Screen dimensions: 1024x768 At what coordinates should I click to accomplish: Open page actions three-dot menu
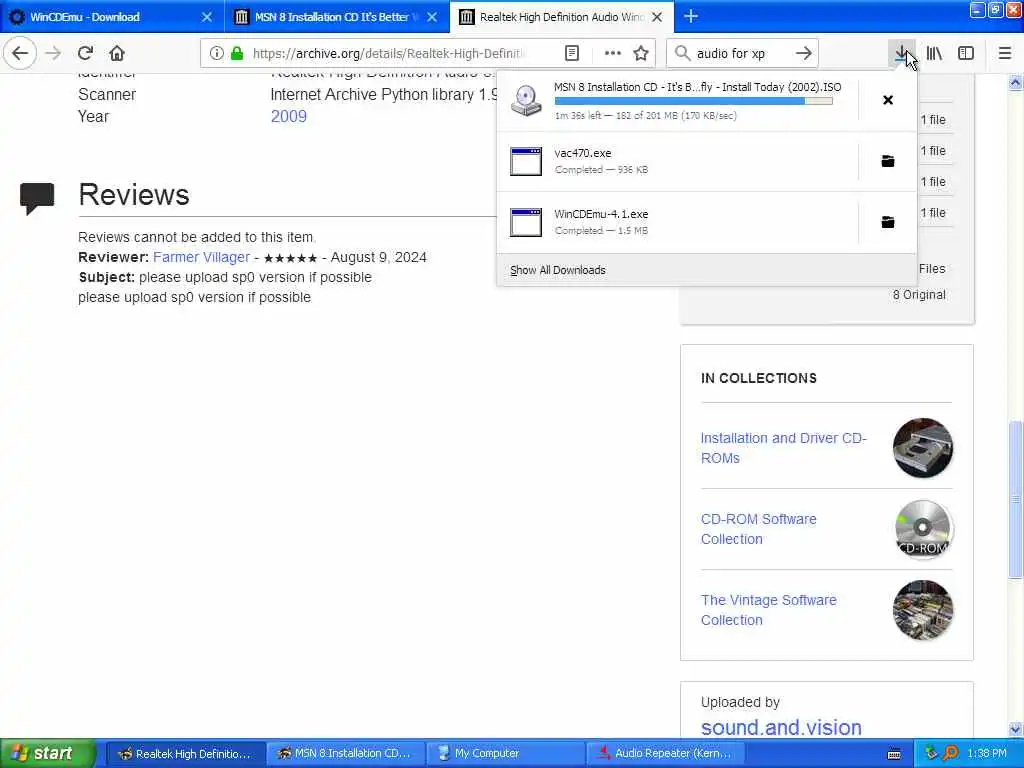pyautogui.click(x=613, y=54)
